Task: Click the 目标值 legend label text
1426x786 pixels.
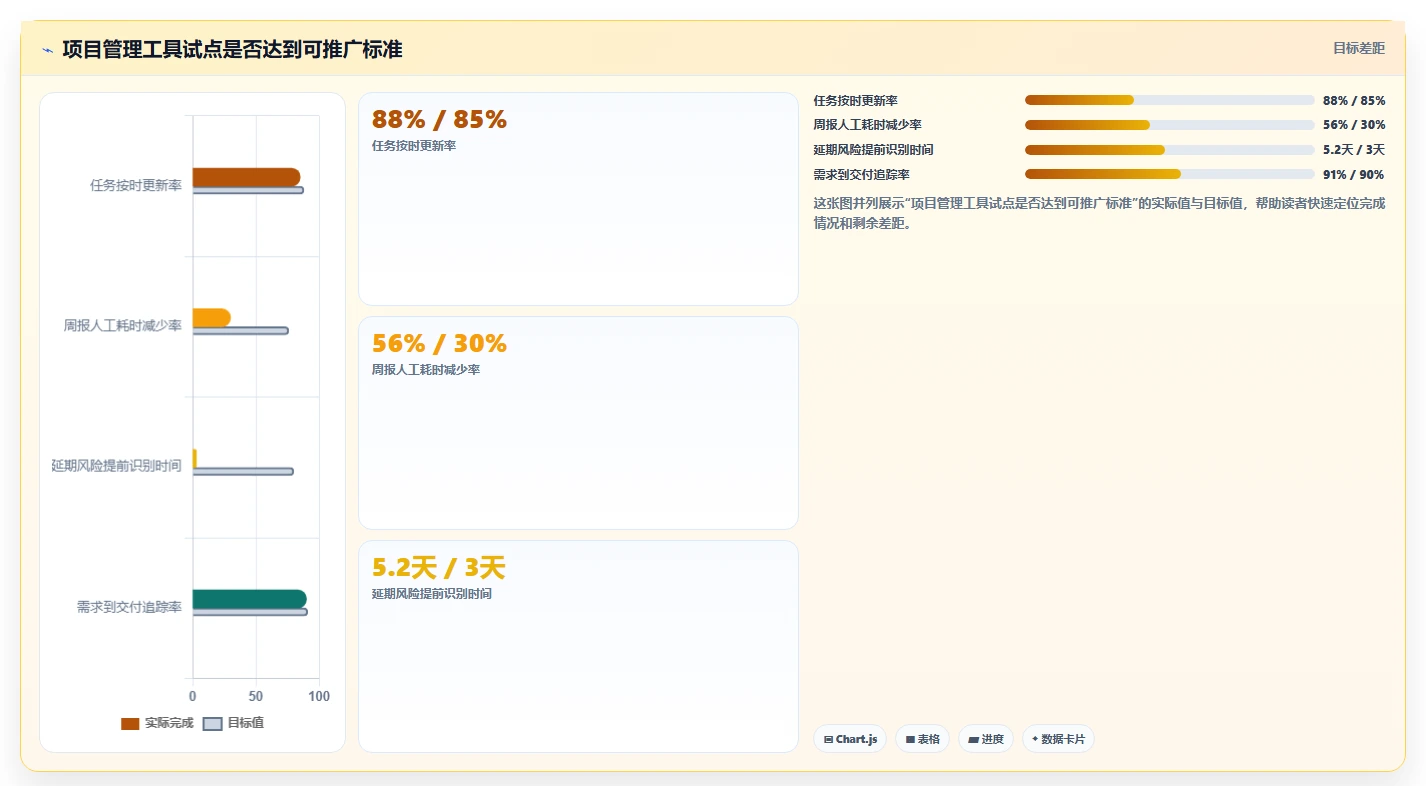Action: (246, 723)
